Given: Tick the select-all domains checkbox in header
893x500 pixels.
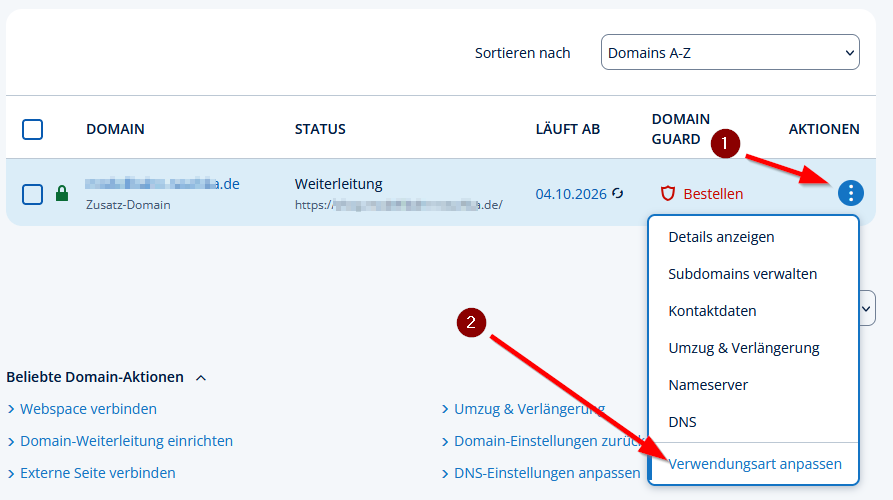Looking at the screenshot, I should (32, 129).
